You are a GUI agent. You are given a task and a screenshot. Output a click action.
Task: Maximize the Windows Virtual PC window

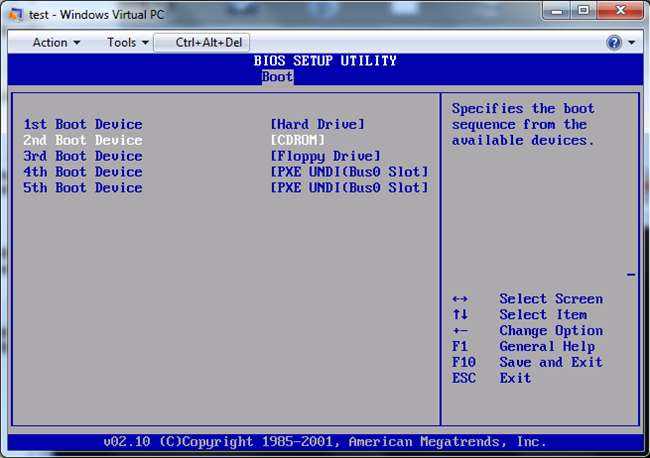583,11
